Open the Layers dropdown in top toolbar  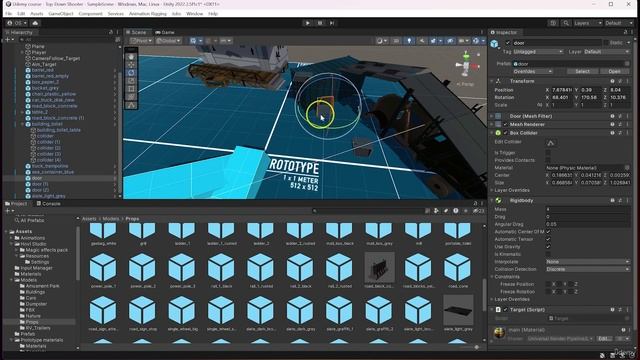(x=588, y=23)
